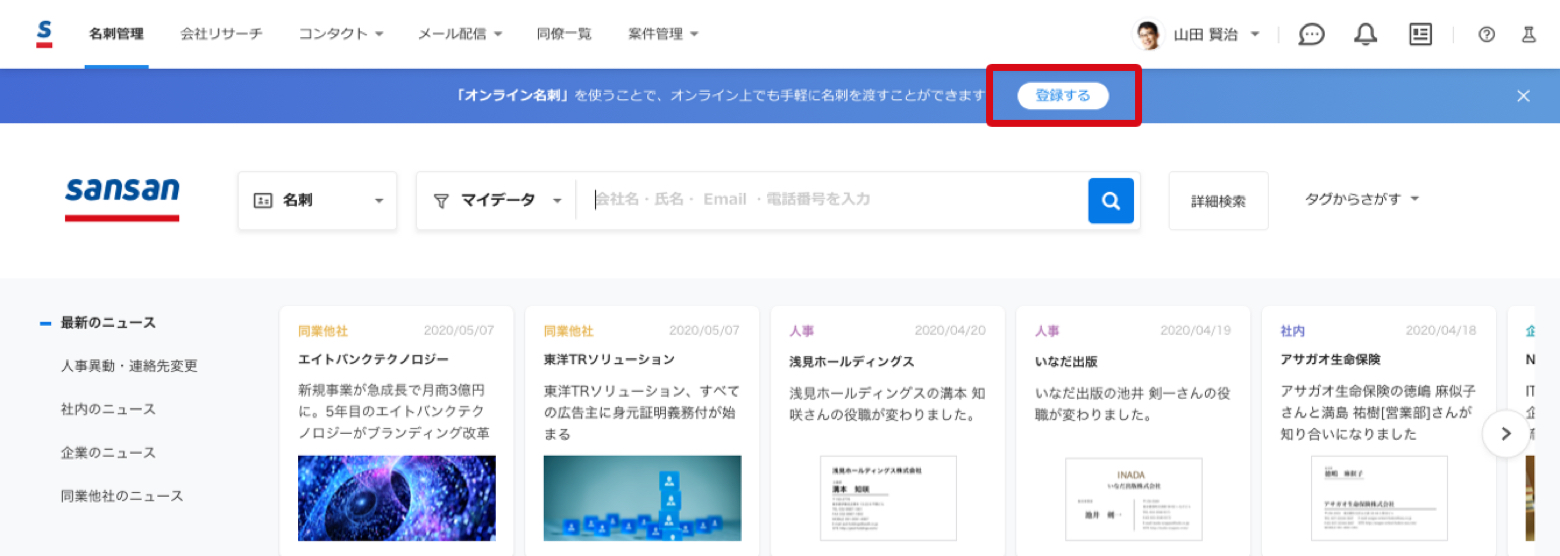Open the 名刺 search type dropdown
This screenshot has height=556, width=1560.
318,200
